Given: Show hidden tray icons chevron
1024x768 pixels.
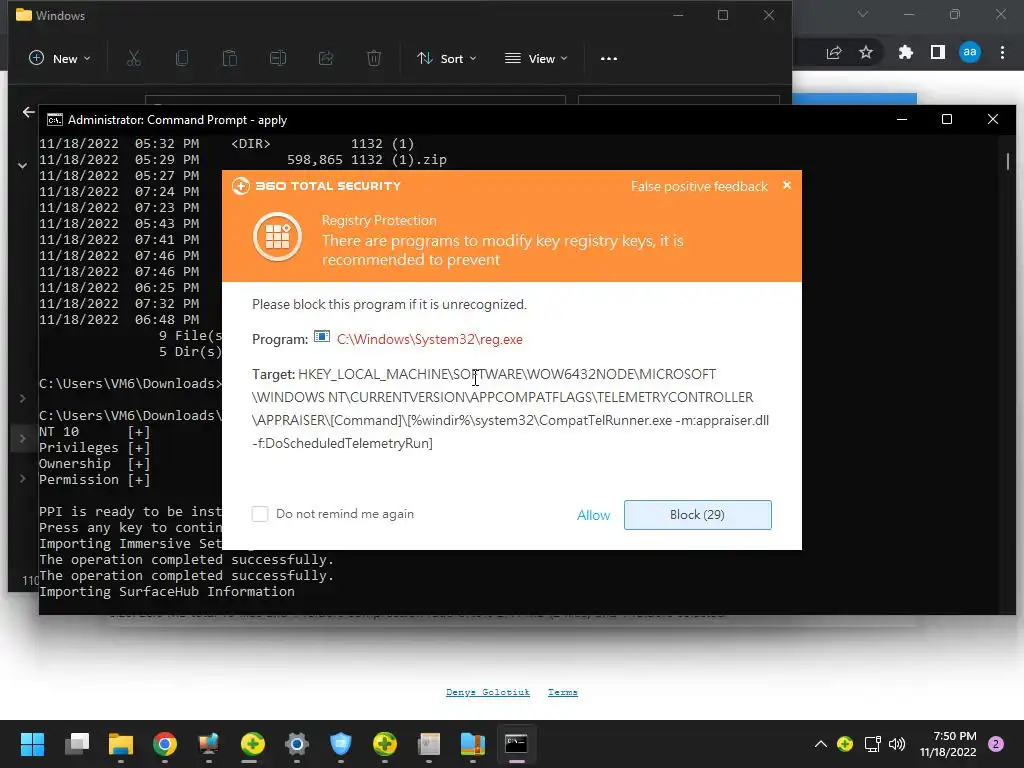Looking at the screenshot, I should pyautogui.click(x=821, y=744).
